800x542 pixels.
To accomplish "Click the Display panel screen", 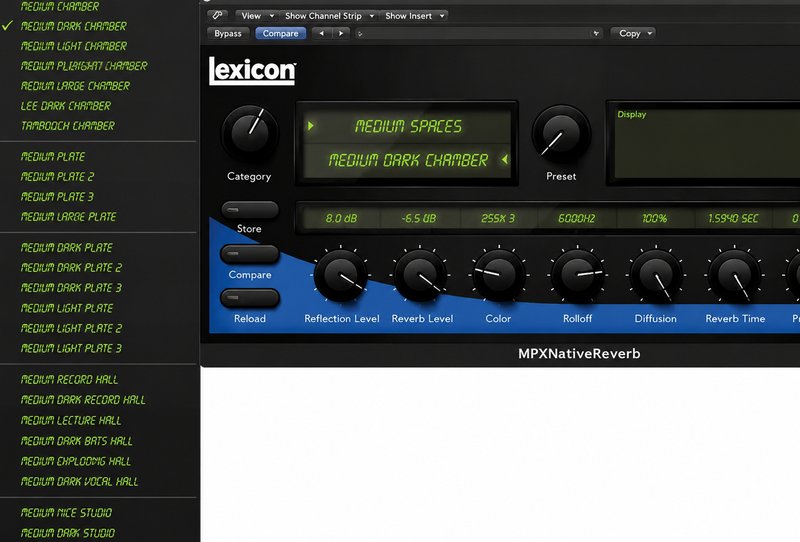I will point(707,143).
